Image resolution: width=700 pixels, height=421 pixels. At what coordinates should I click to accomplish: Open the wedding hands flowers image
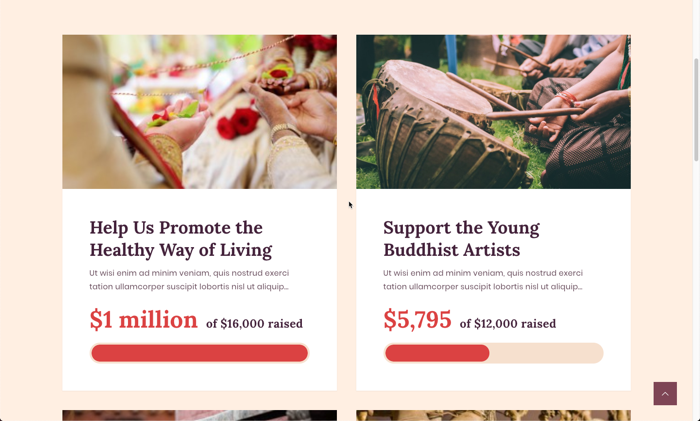pyautogui.click(x=200, y=112)
